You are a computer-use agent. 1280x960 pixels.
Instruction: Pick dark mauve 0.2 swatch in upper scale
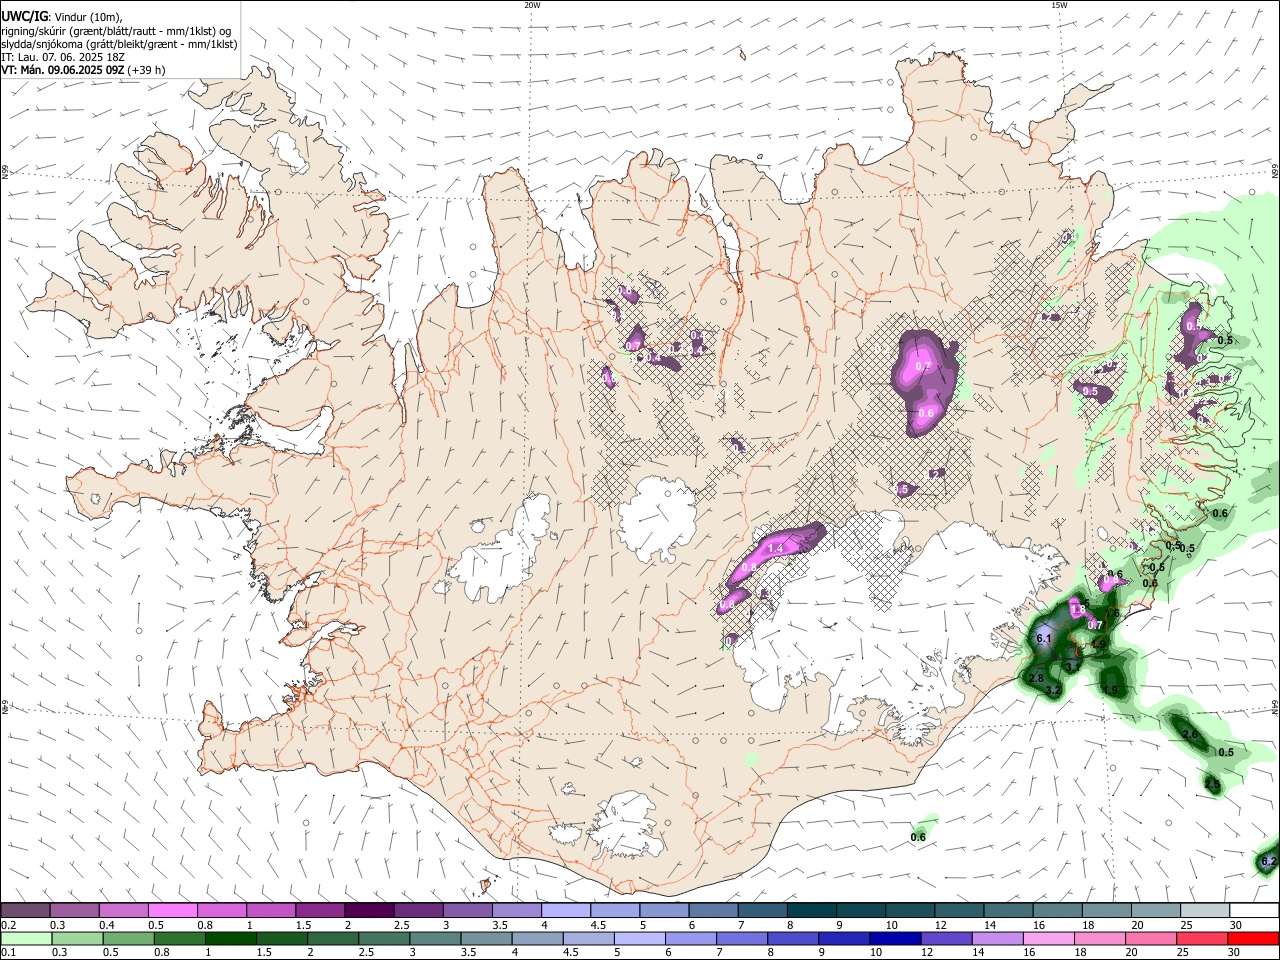tap(25, 911)
